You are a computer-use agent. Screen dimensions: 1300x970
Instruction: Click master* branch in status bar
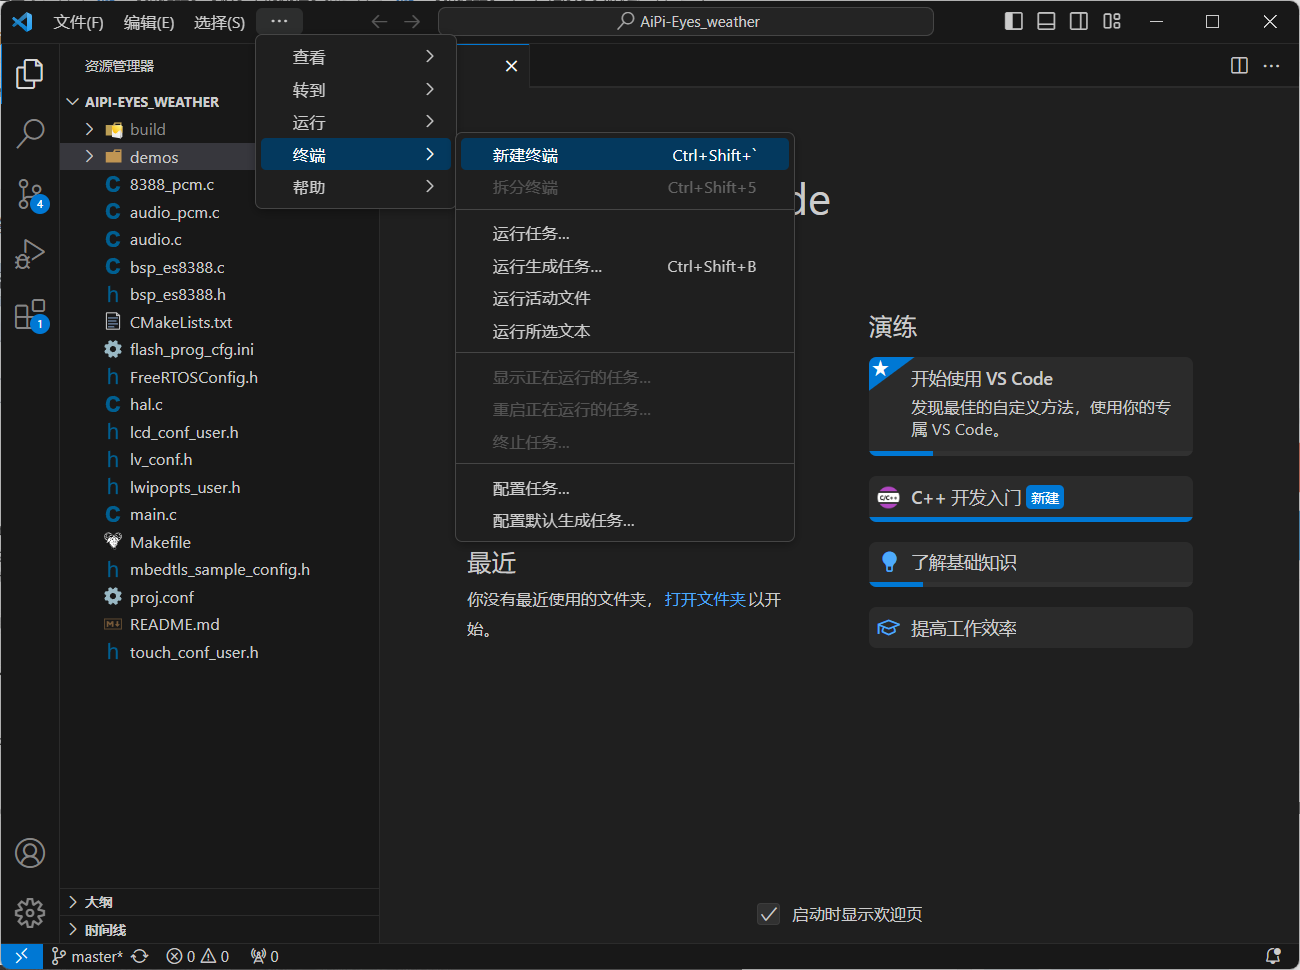click(x=87, y=956)
